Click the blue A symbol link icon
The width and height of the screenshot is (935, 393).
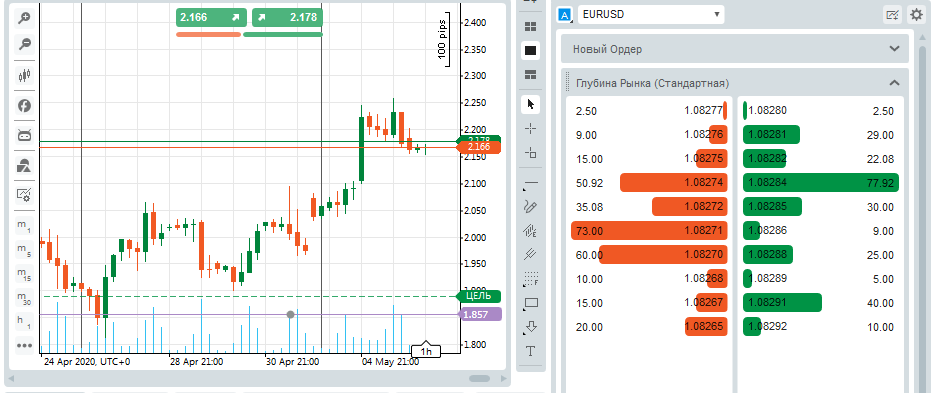[x=564, y=15]
